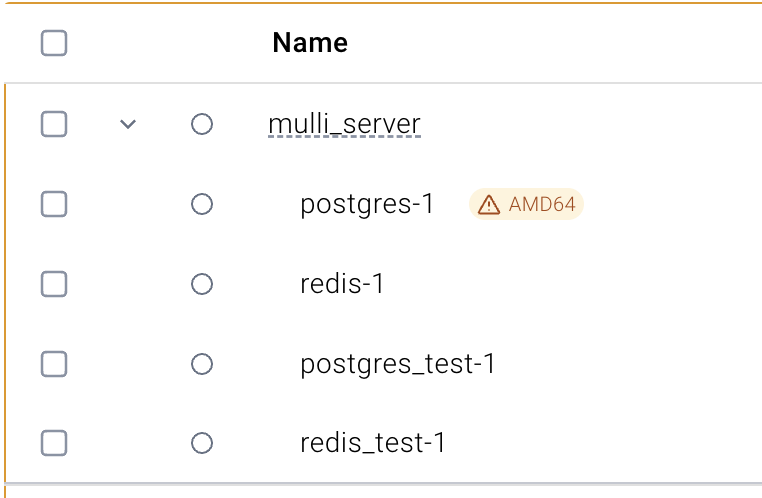The height and width of the screenshot is (498, 762).
Task: Click the postgres_test-1 status circle icon
Action: (202, 364)
